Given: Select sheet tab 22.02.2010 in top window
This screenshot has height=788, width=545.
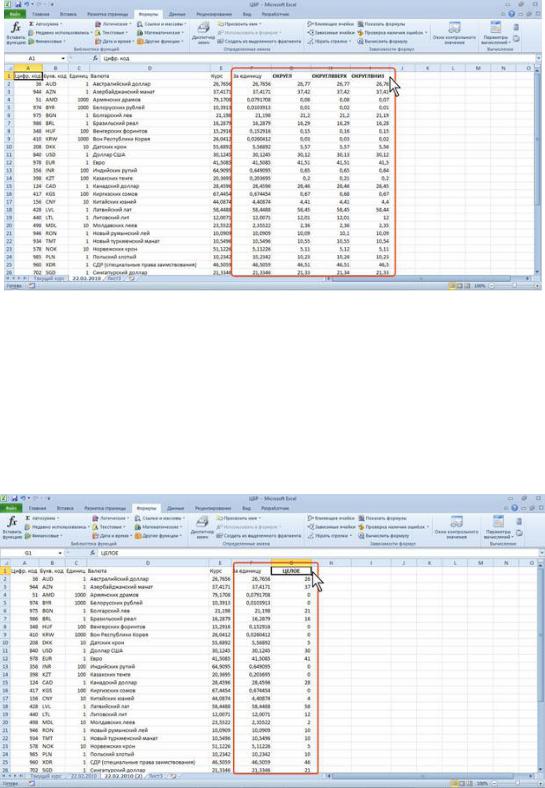Looking at the screenshot, I should (x=86, y=278).
